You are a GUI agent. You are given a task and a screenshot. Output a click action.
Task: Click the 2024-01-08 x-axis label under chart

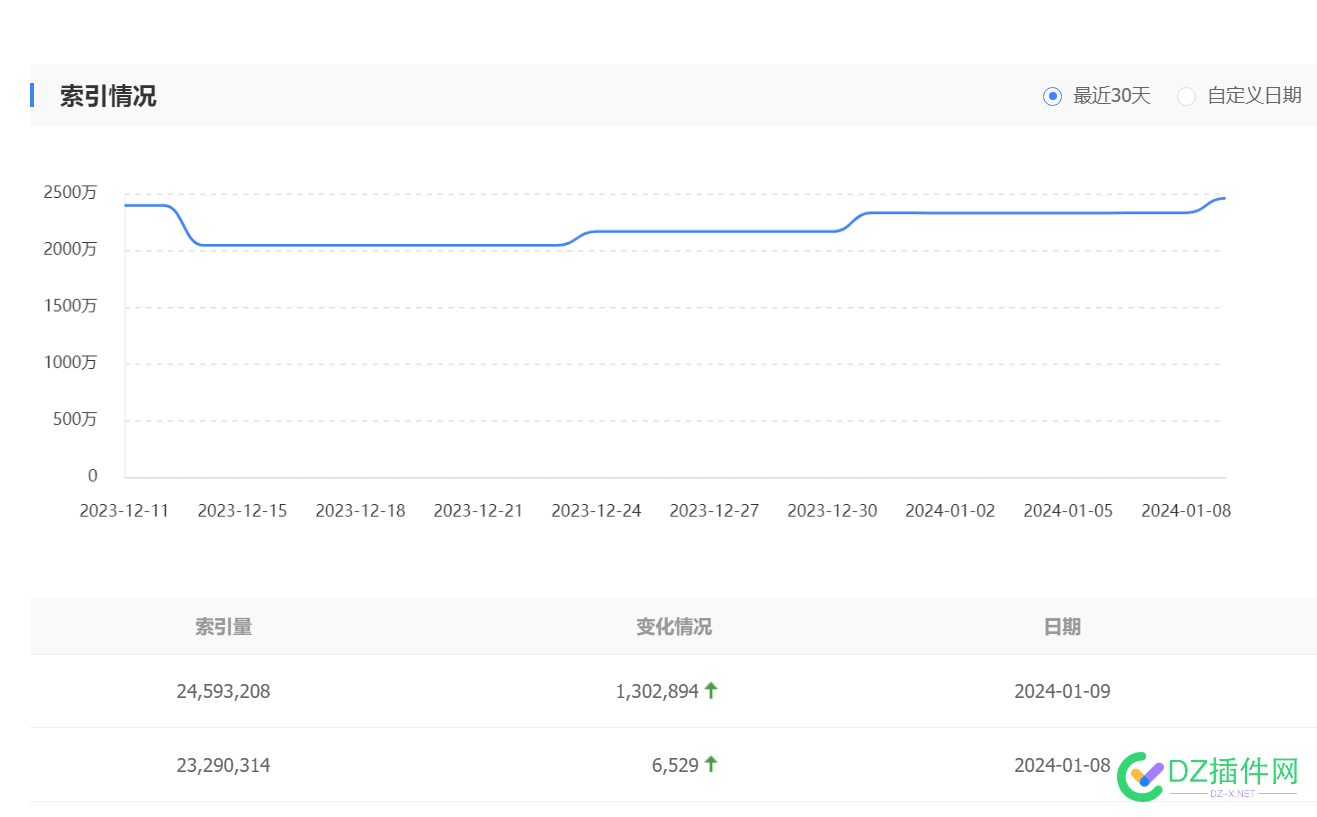point(1186,510)
